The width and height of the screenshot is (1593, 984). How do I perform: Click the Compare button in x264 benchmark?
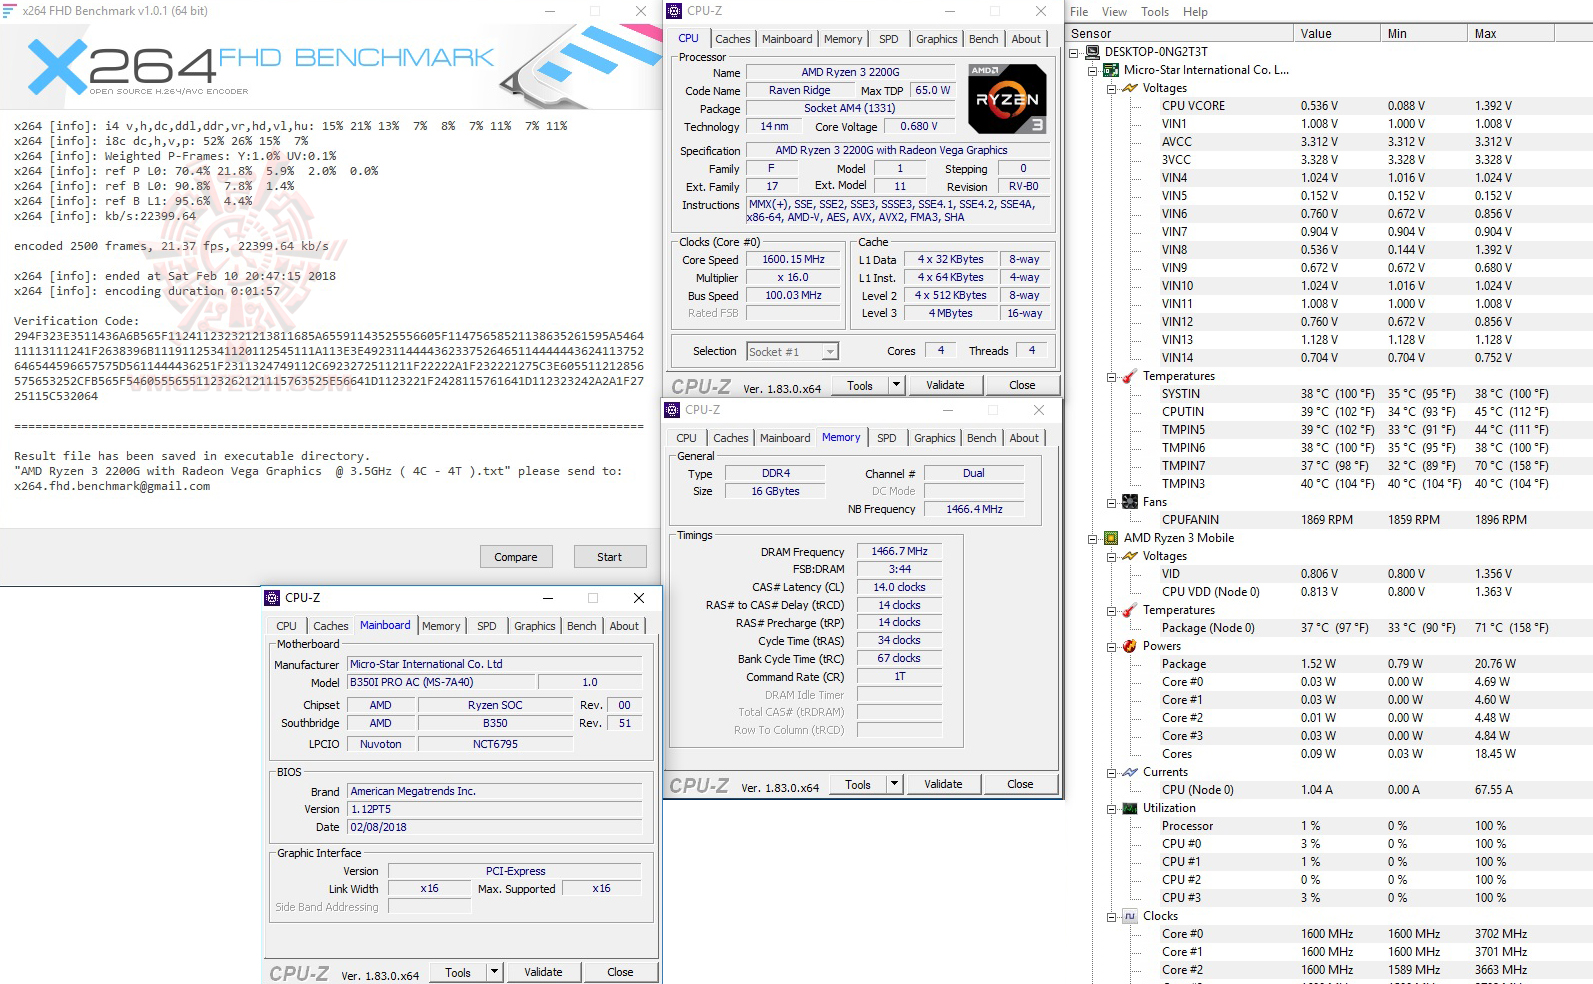click(x=516, y=557)
